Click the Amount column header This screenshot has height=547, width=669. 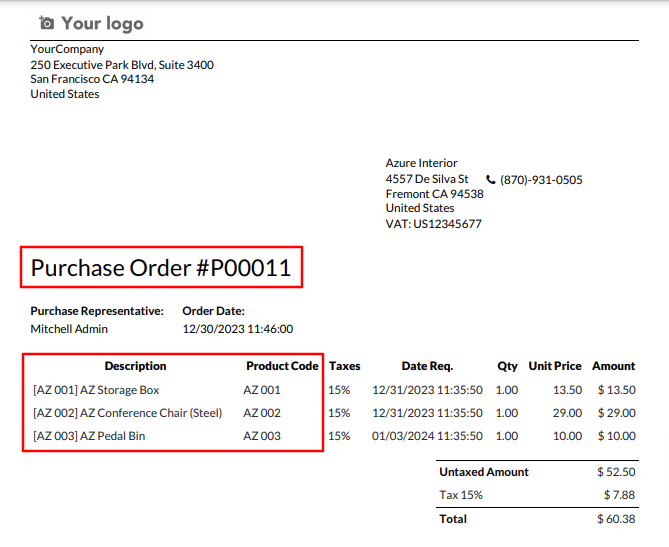click(x=613, y=366)
